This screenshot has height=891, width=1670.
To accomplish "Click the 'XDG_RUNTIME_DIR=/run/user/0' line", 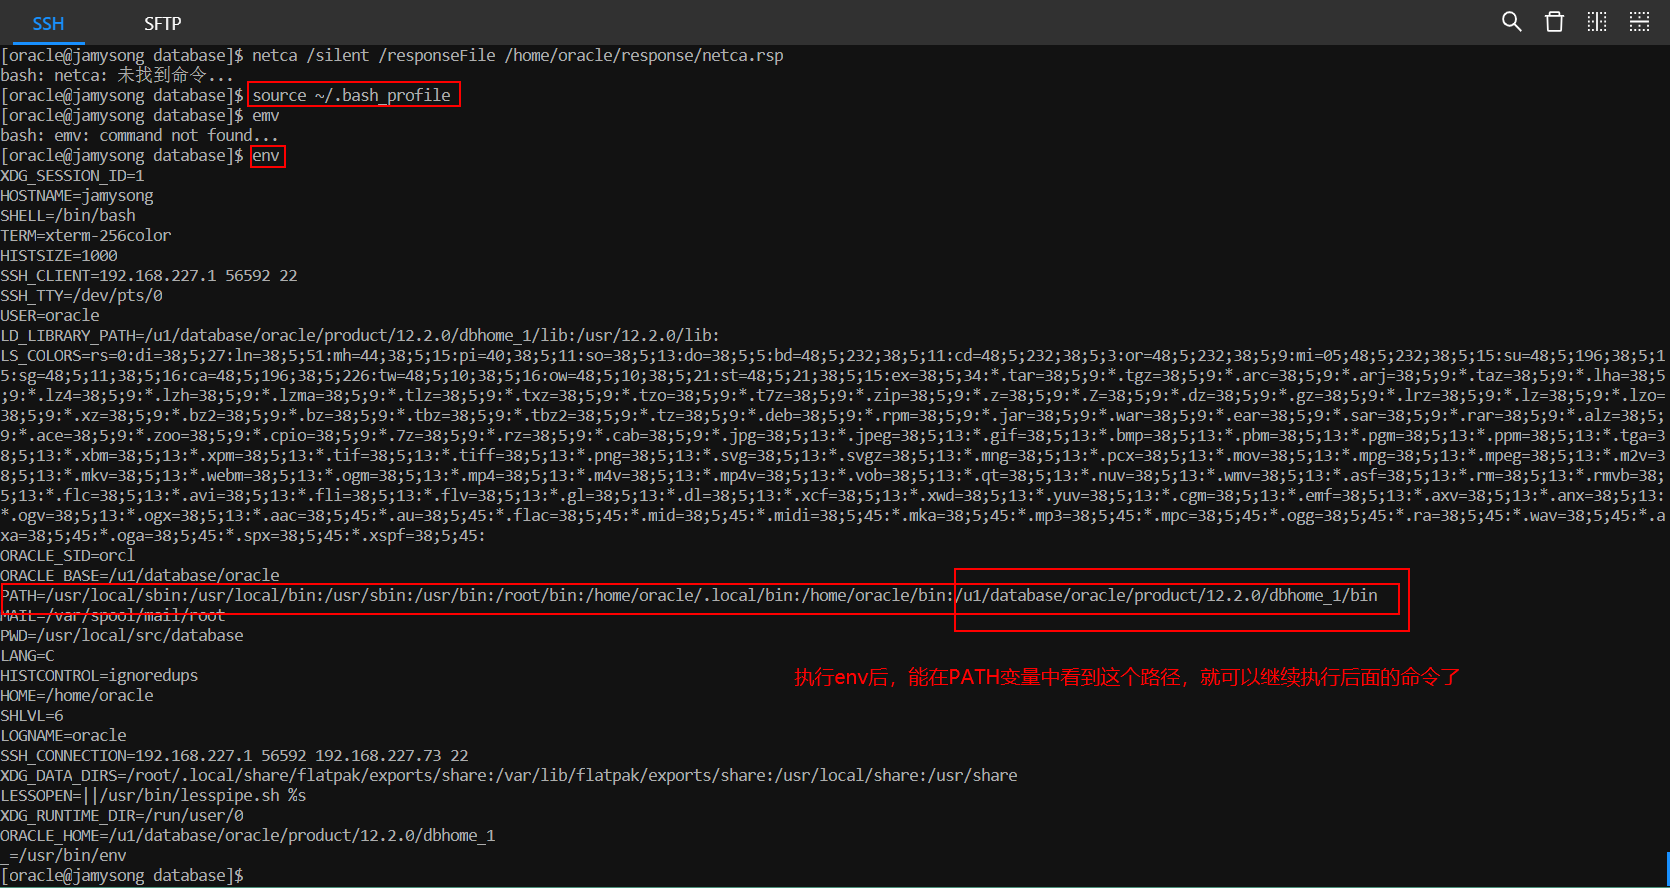I will 122,816.
